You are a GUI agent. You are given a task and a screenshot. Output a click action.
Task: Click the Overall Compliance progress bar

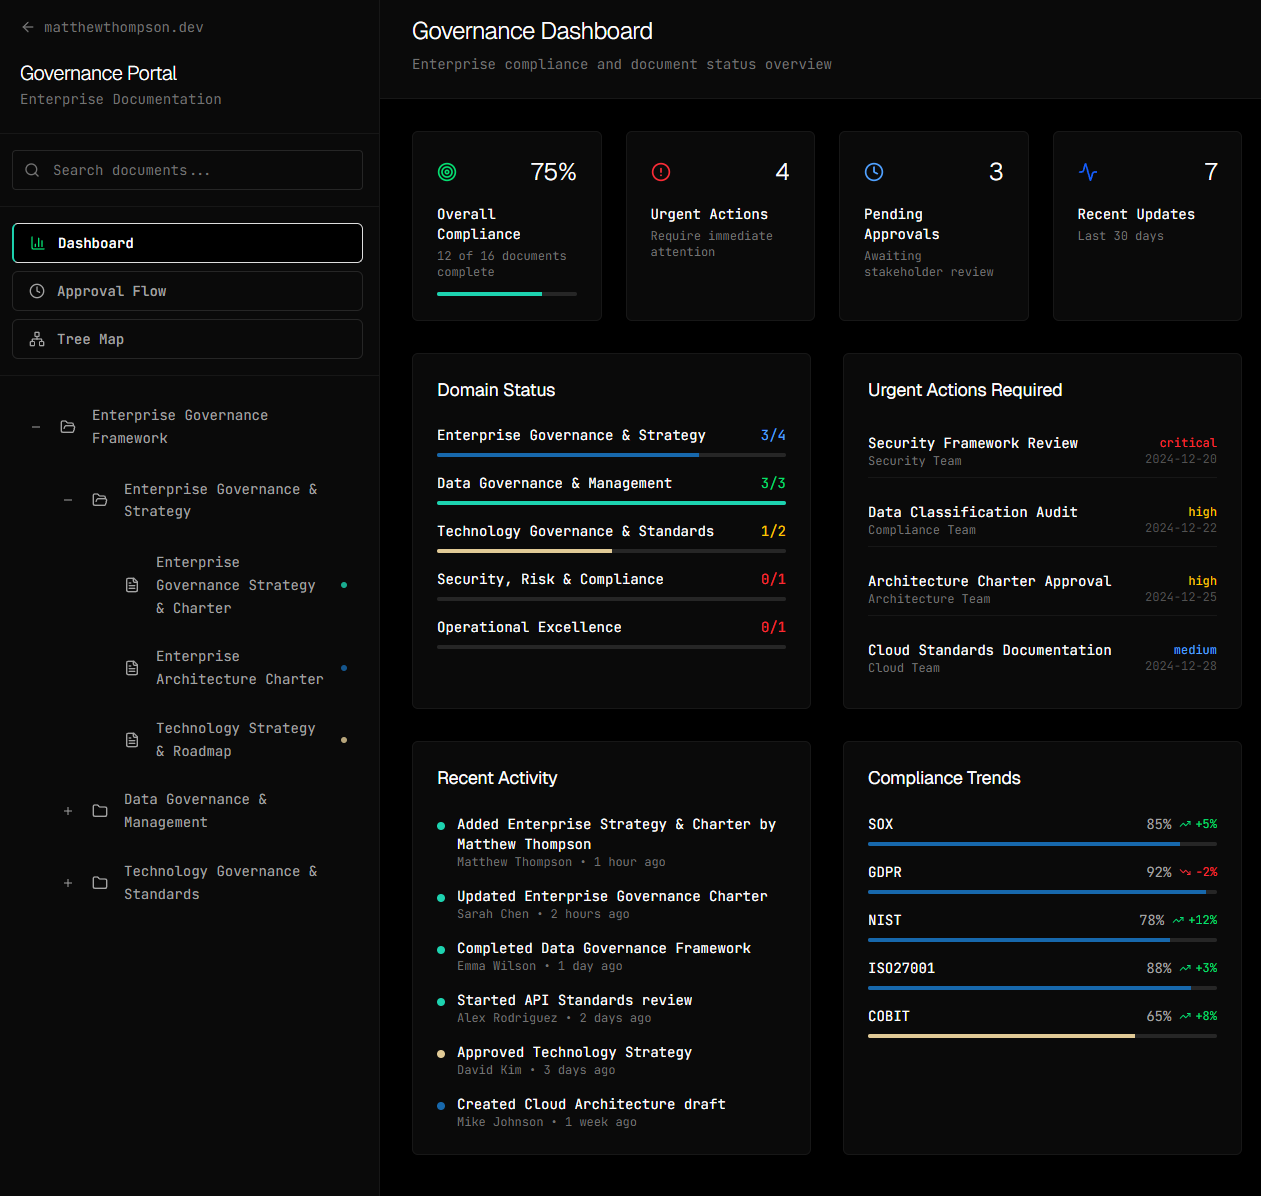(507, 294)
